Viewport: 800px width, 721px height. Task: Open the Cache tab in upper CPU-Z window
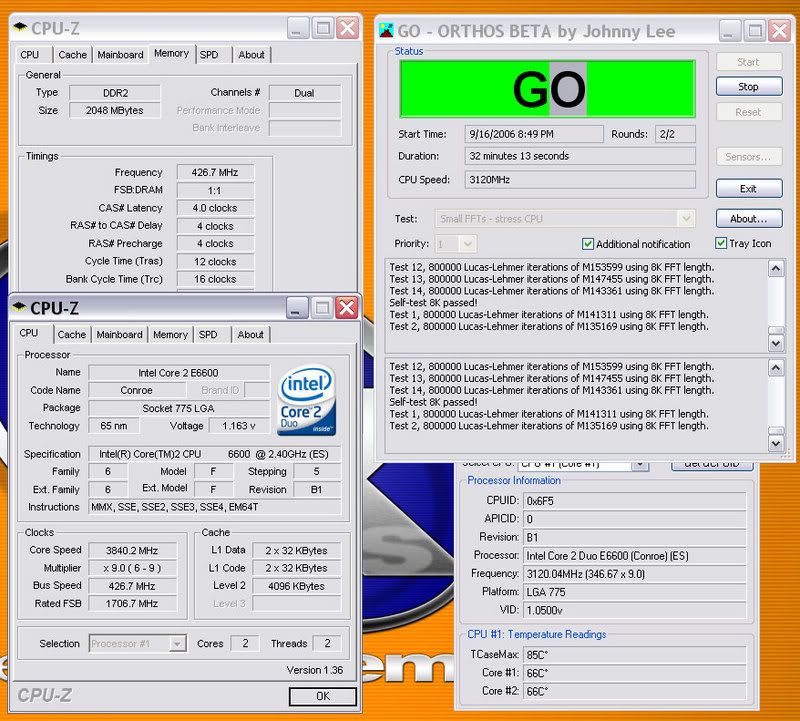click(x=72, y=55)
